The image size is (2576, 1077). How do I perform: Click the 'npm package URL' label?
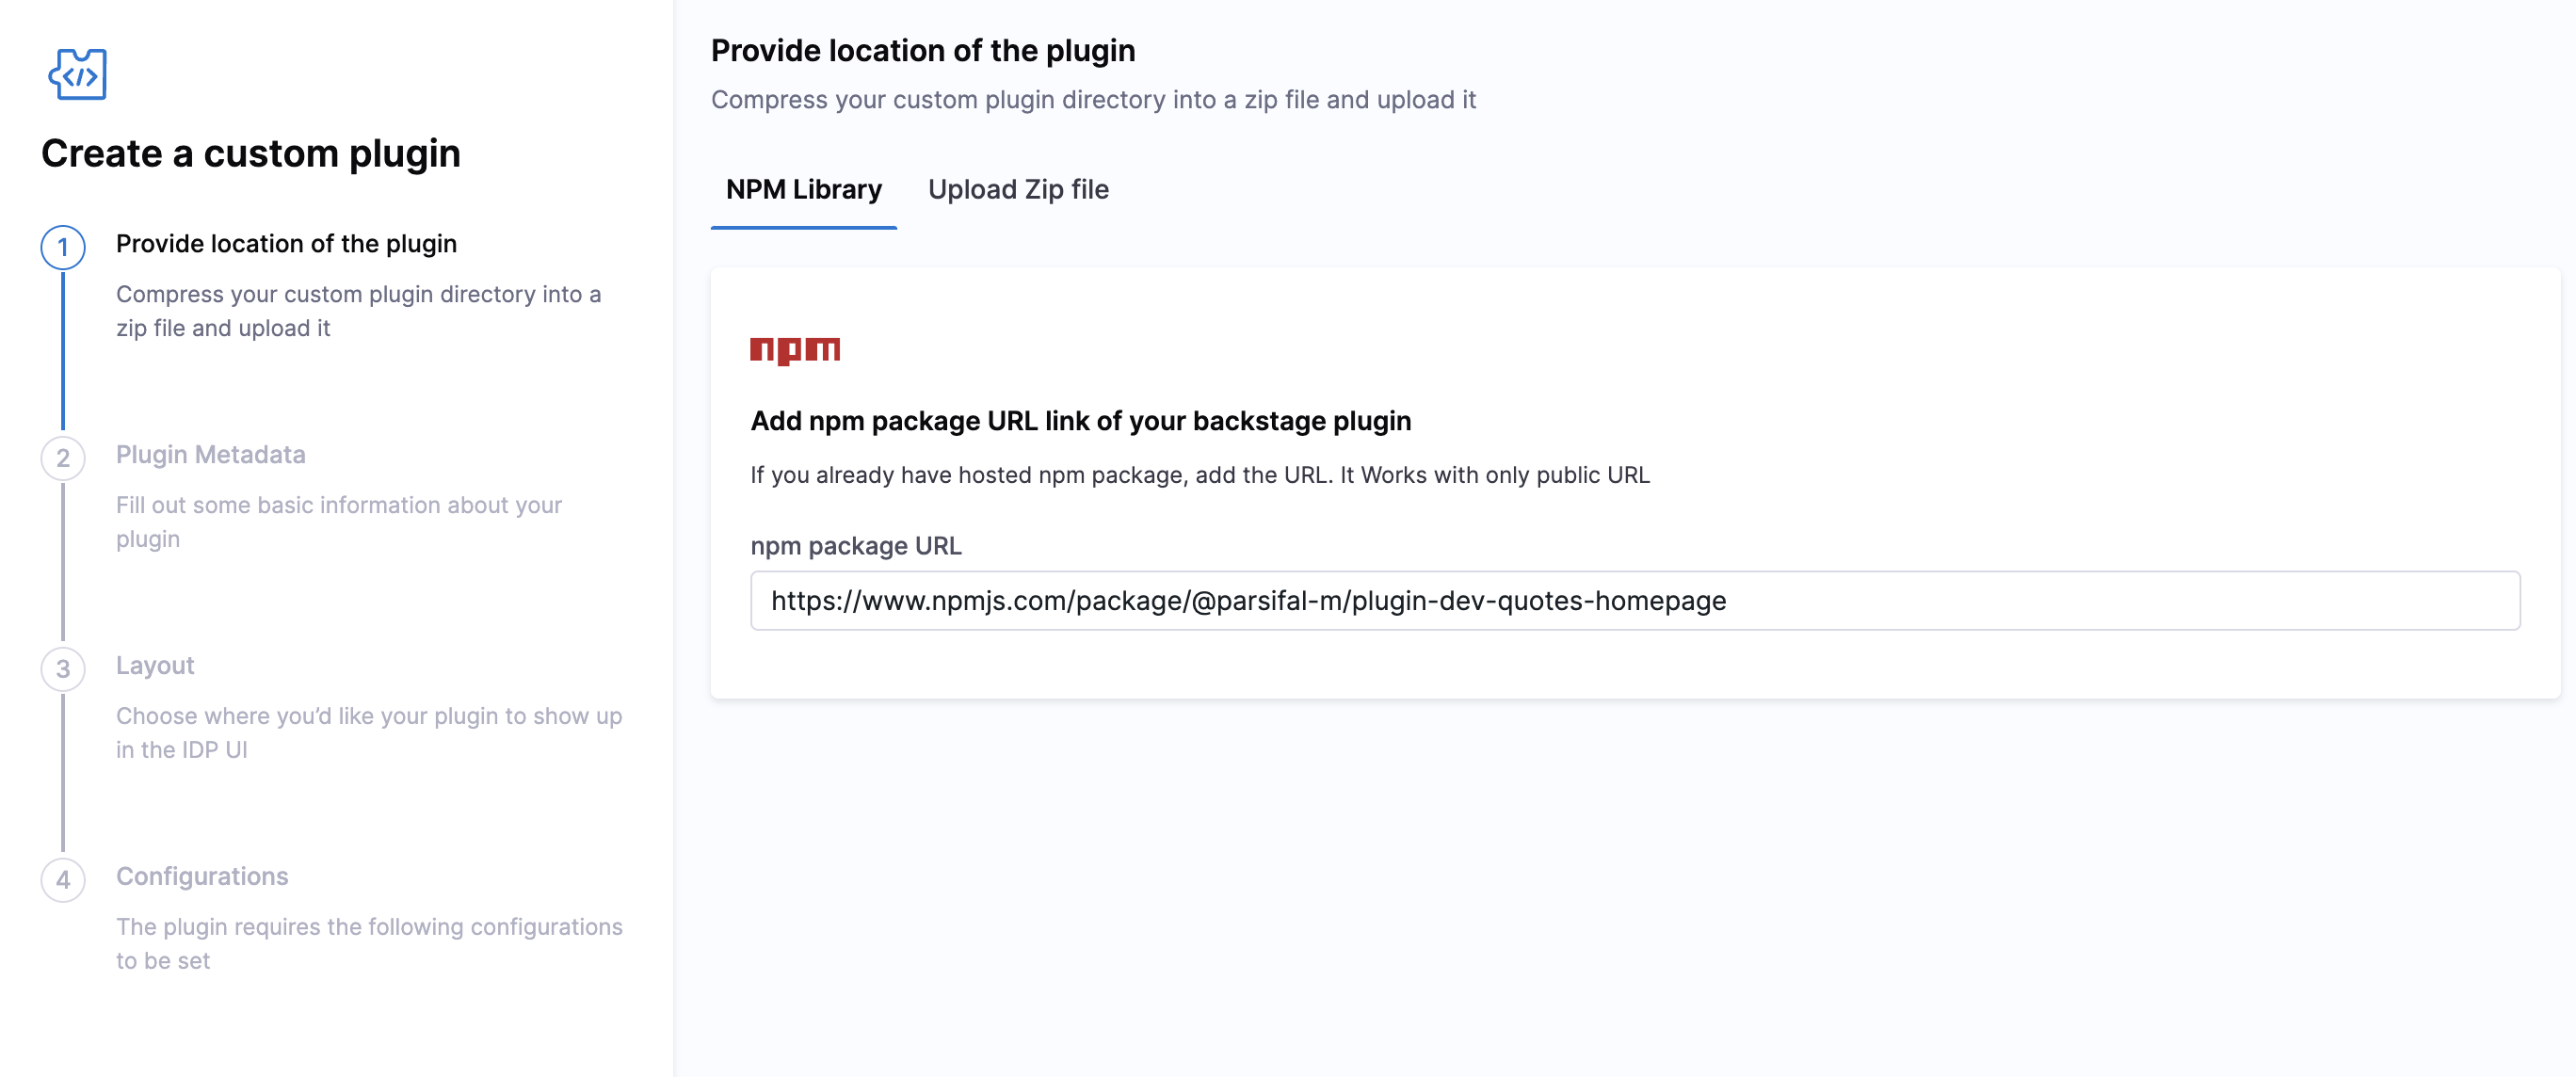(x=856, y=545)
